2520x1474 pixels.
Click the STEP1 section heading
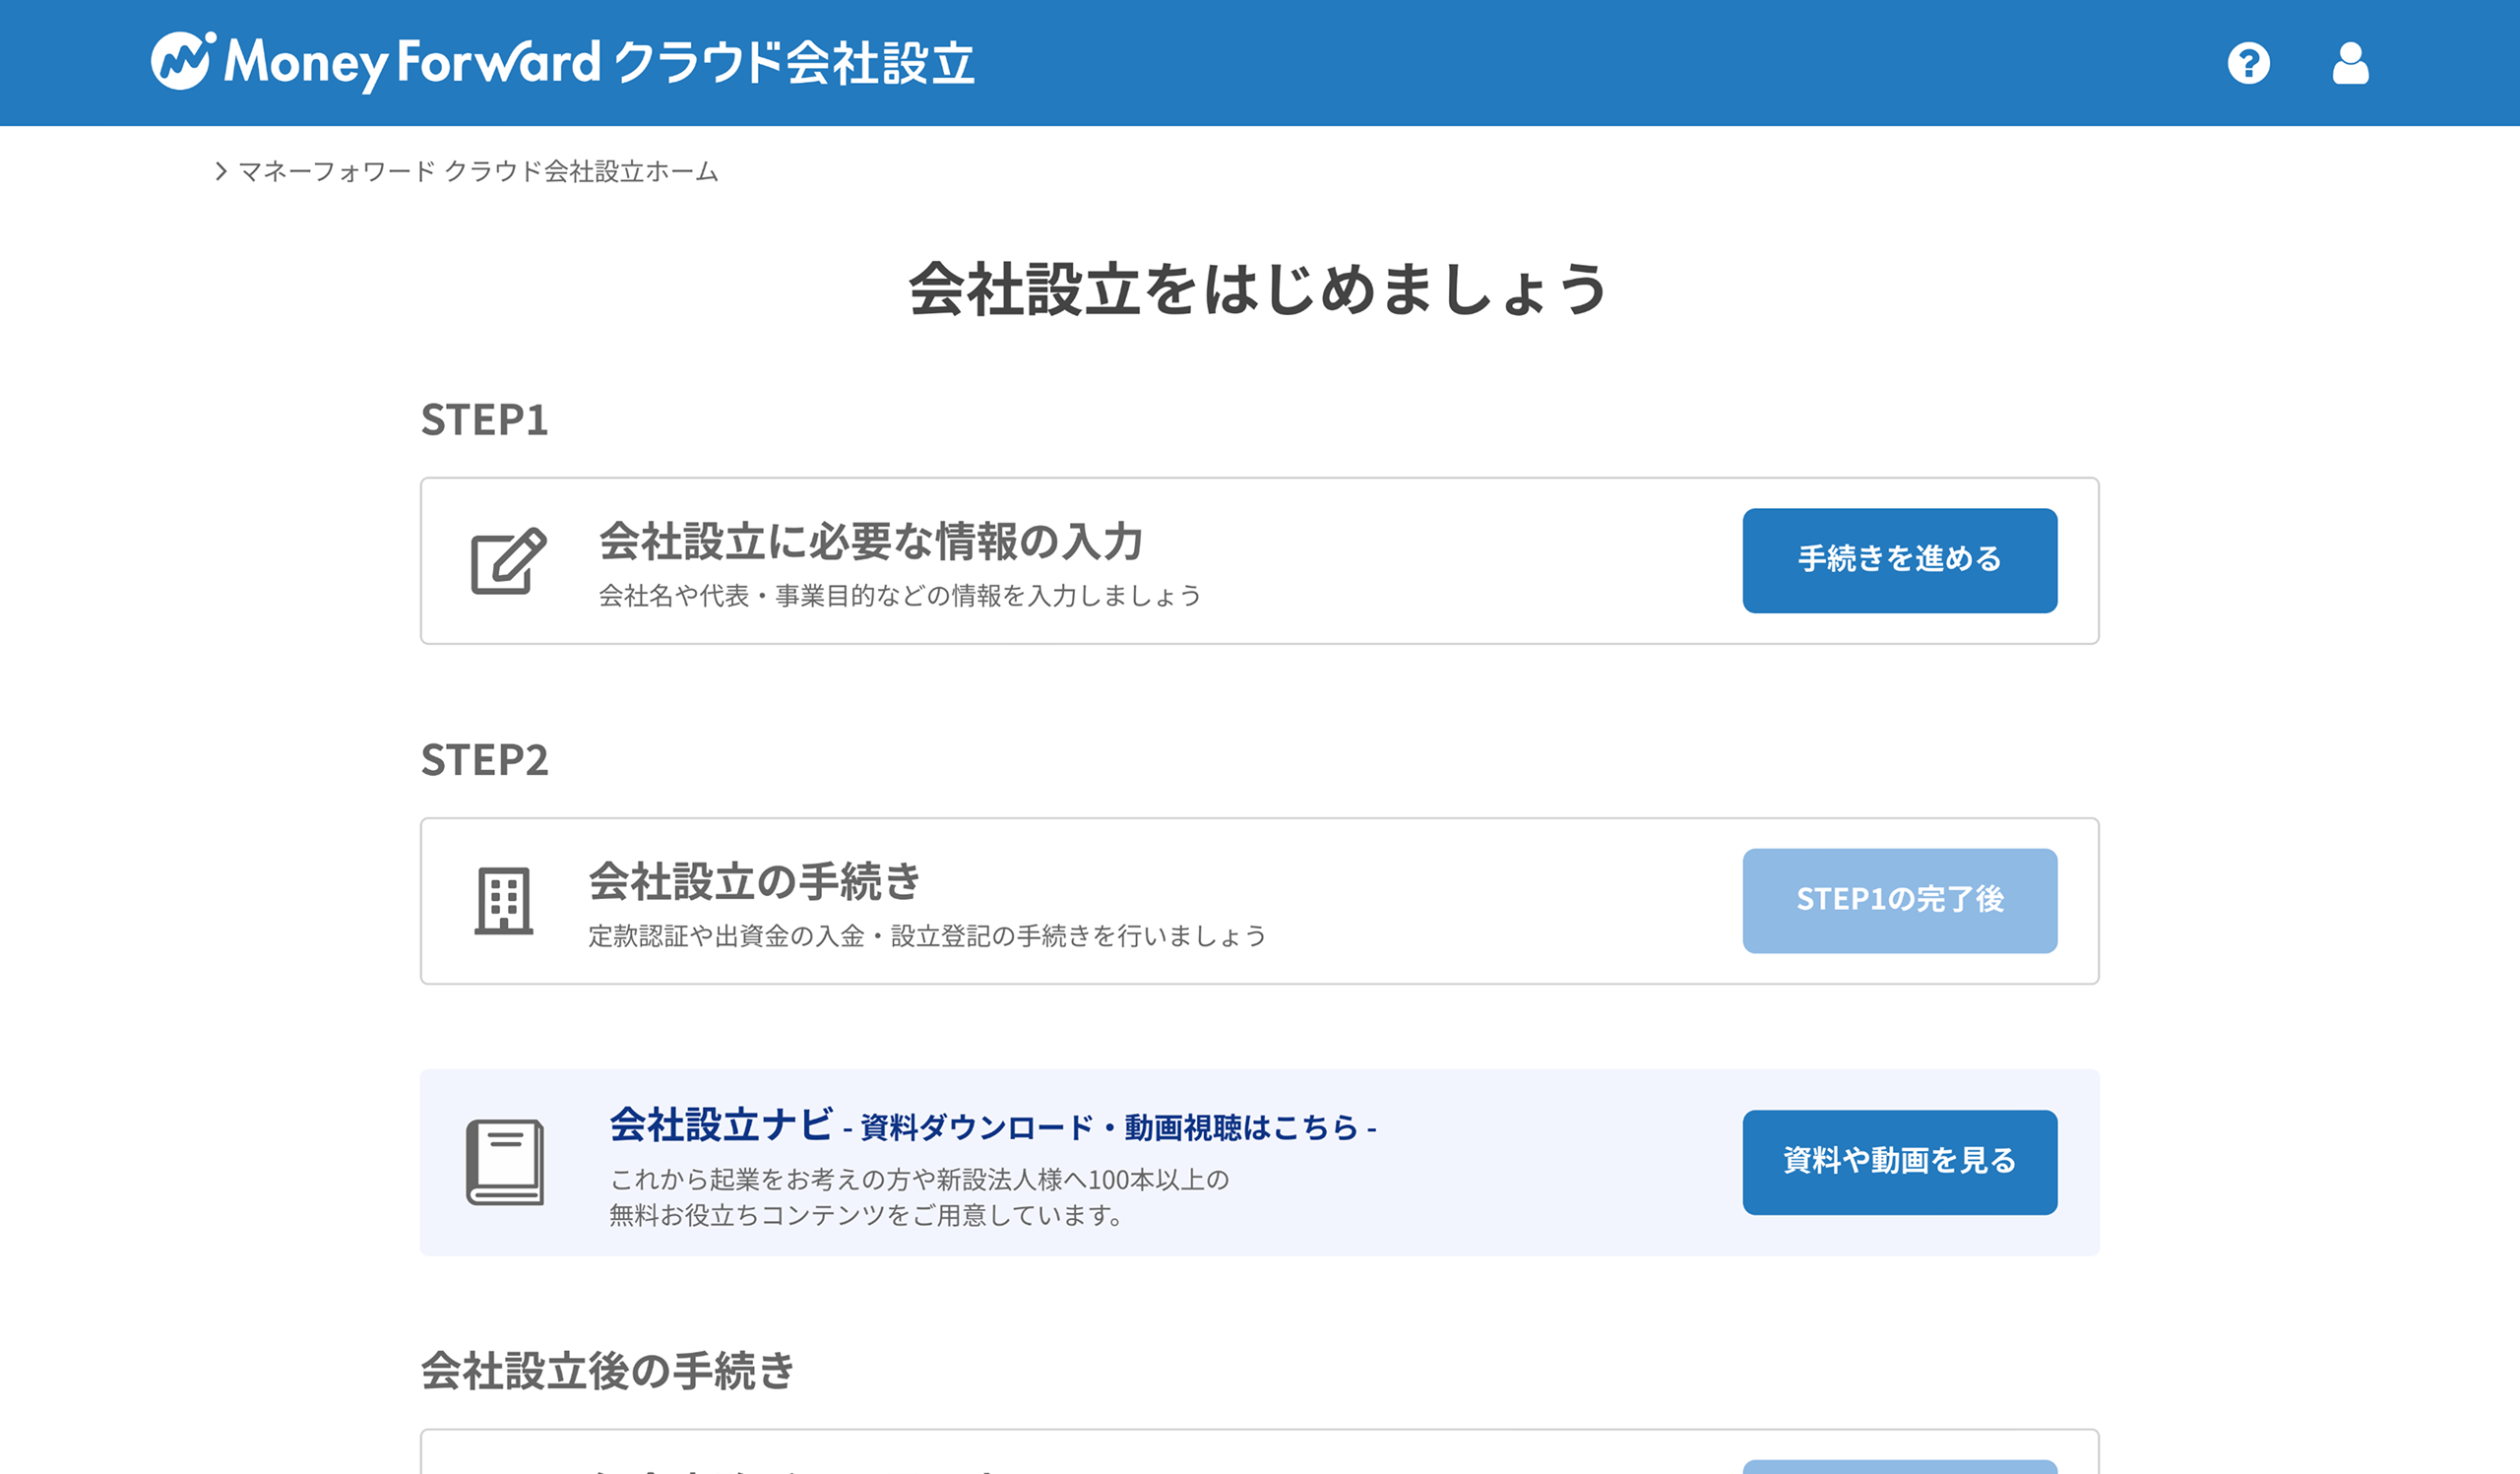point(484,419)
